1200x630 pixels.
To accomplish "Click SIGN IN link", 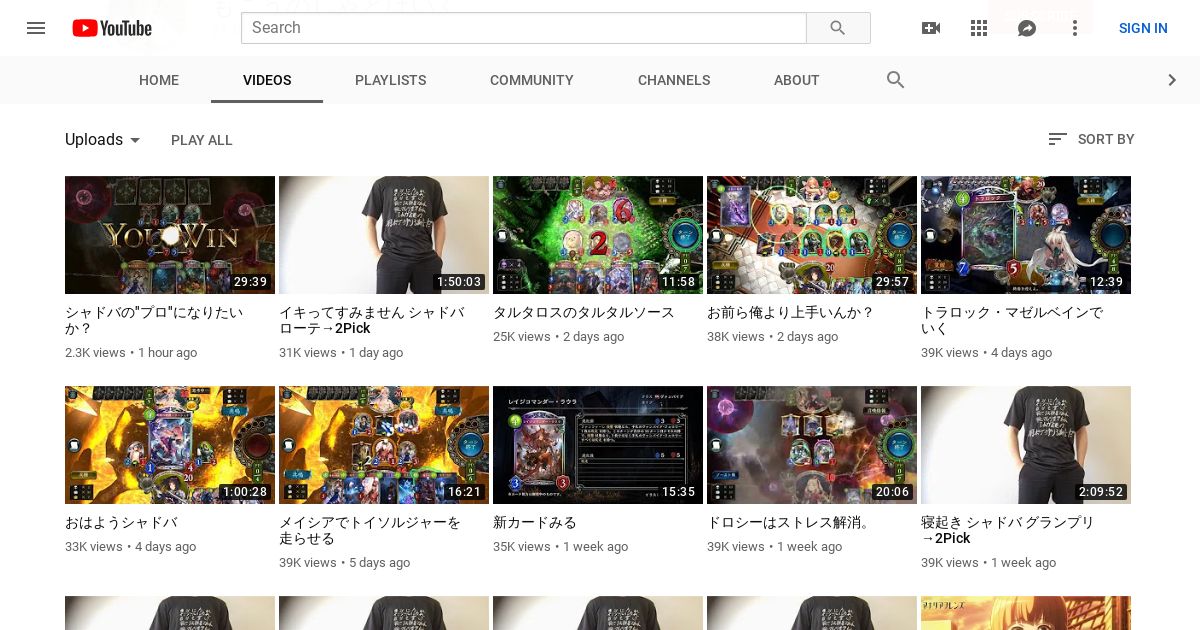I will coord(1143,28).
